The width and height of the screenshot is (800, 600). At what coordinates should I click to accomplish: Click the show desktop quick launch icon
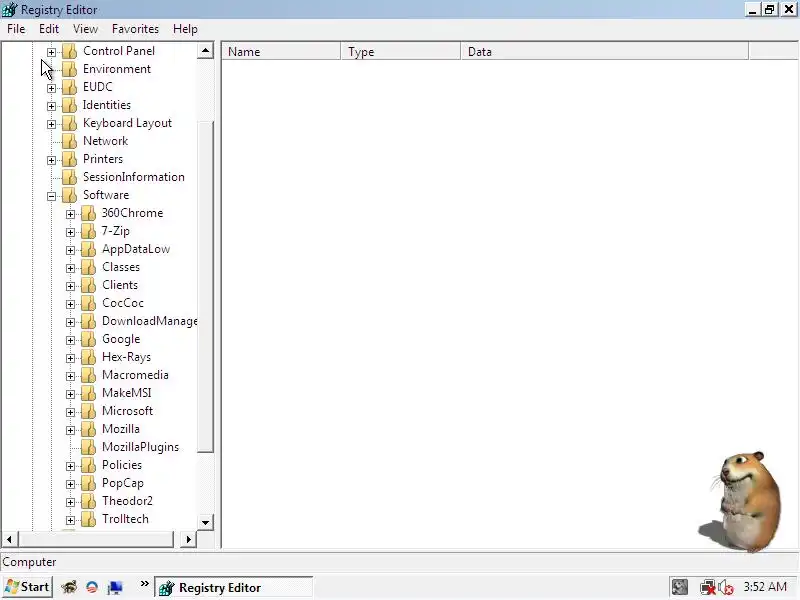(x=115, y=588)
